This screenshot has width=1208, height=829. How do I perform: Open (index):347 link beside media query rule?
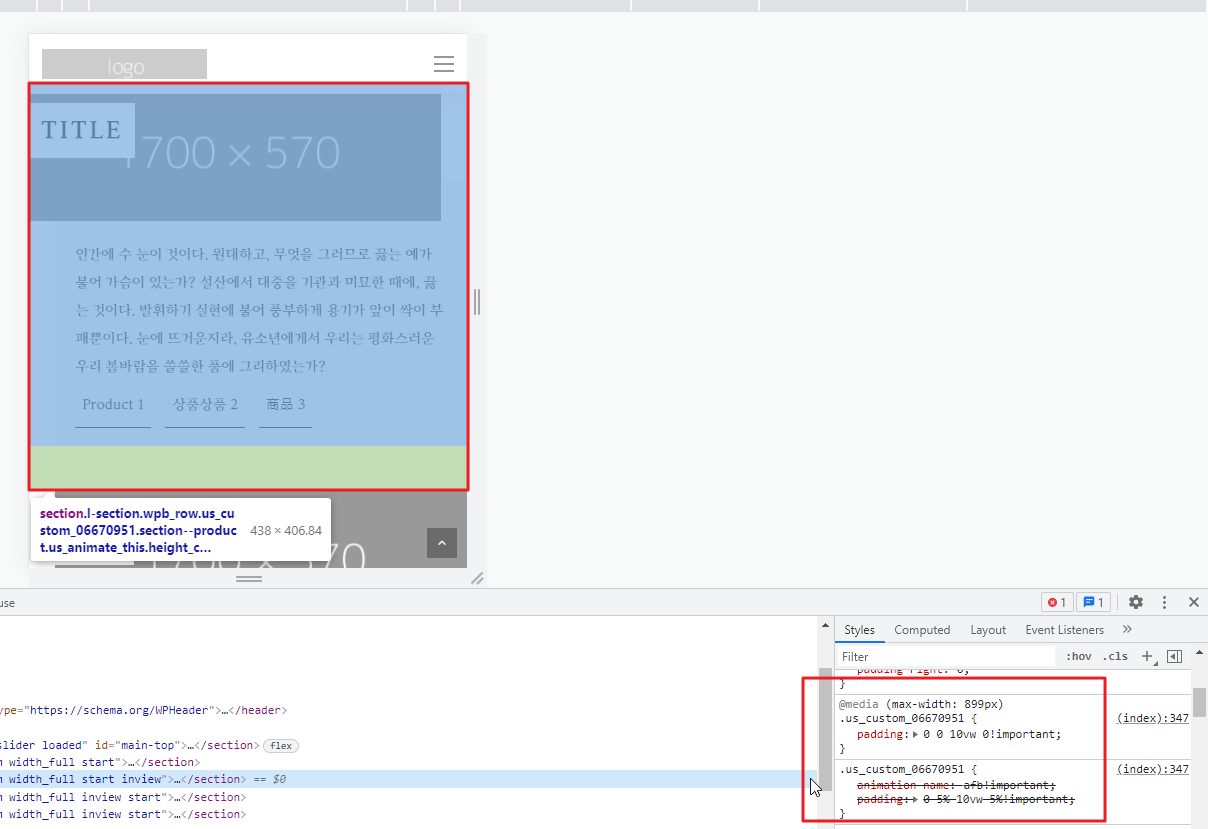click(x=1152, y=718)
